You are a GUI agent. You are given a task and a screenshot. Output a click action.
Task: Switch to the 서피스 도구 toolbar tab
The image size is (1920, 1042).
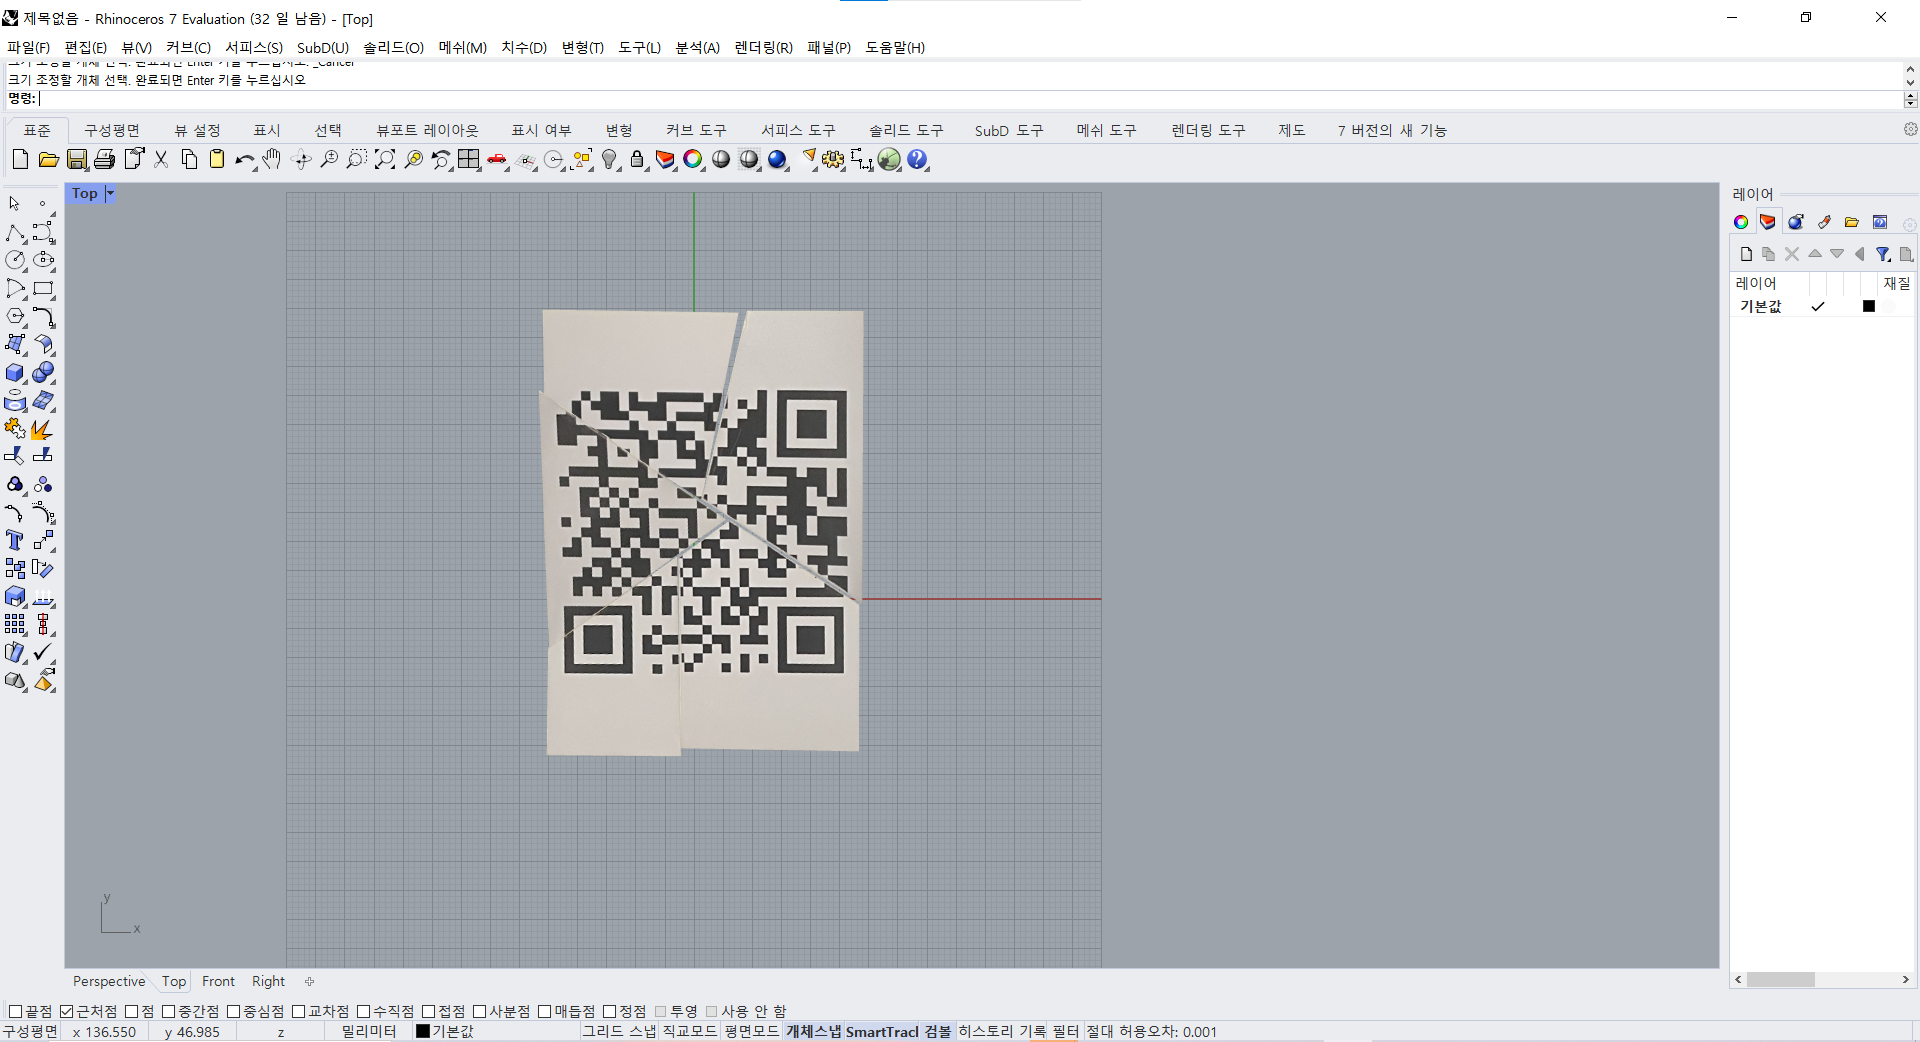[797, 130]
